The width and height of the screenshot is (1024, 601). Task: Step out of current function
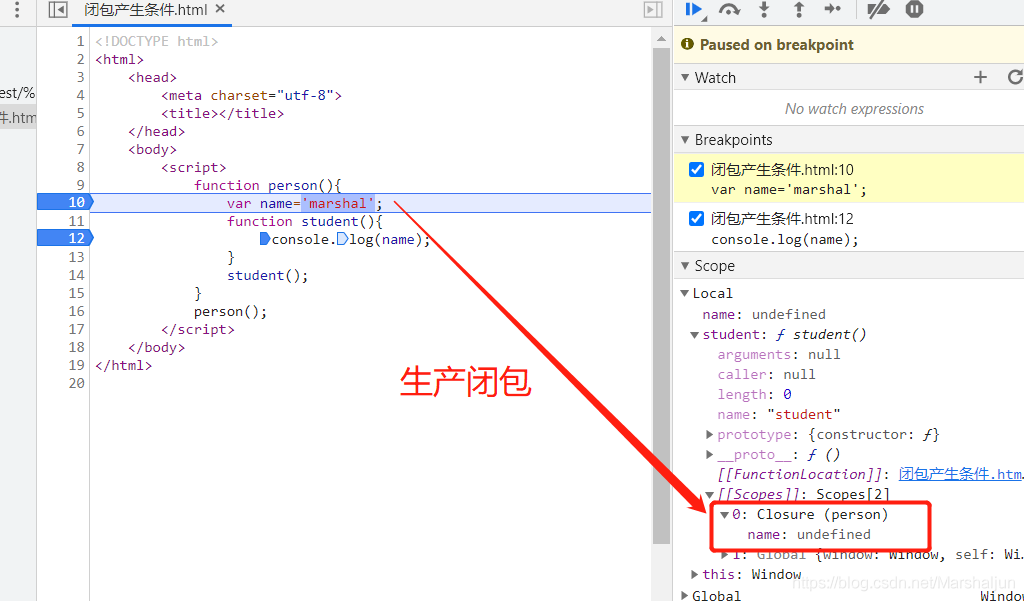799,9
